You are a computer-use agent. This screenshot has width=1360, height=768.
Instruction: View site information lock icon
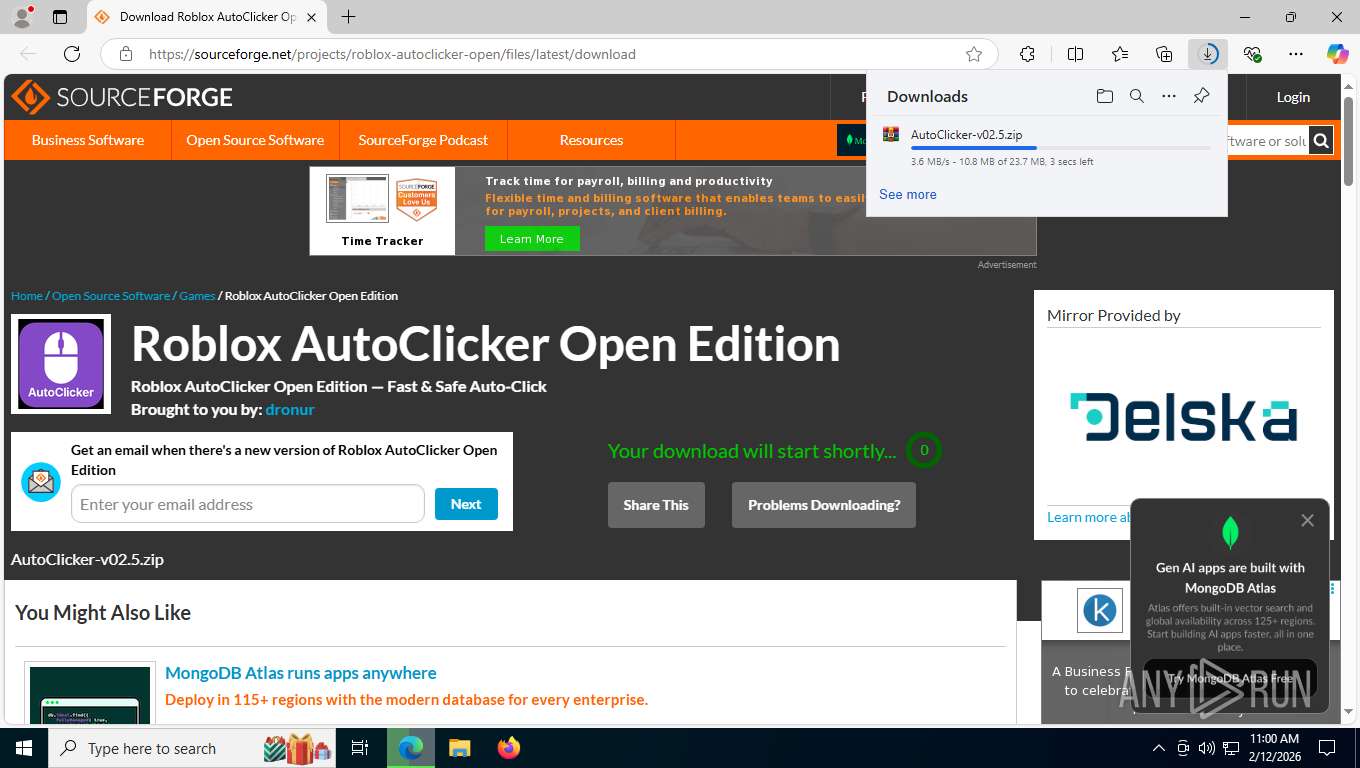coord(125,54)
